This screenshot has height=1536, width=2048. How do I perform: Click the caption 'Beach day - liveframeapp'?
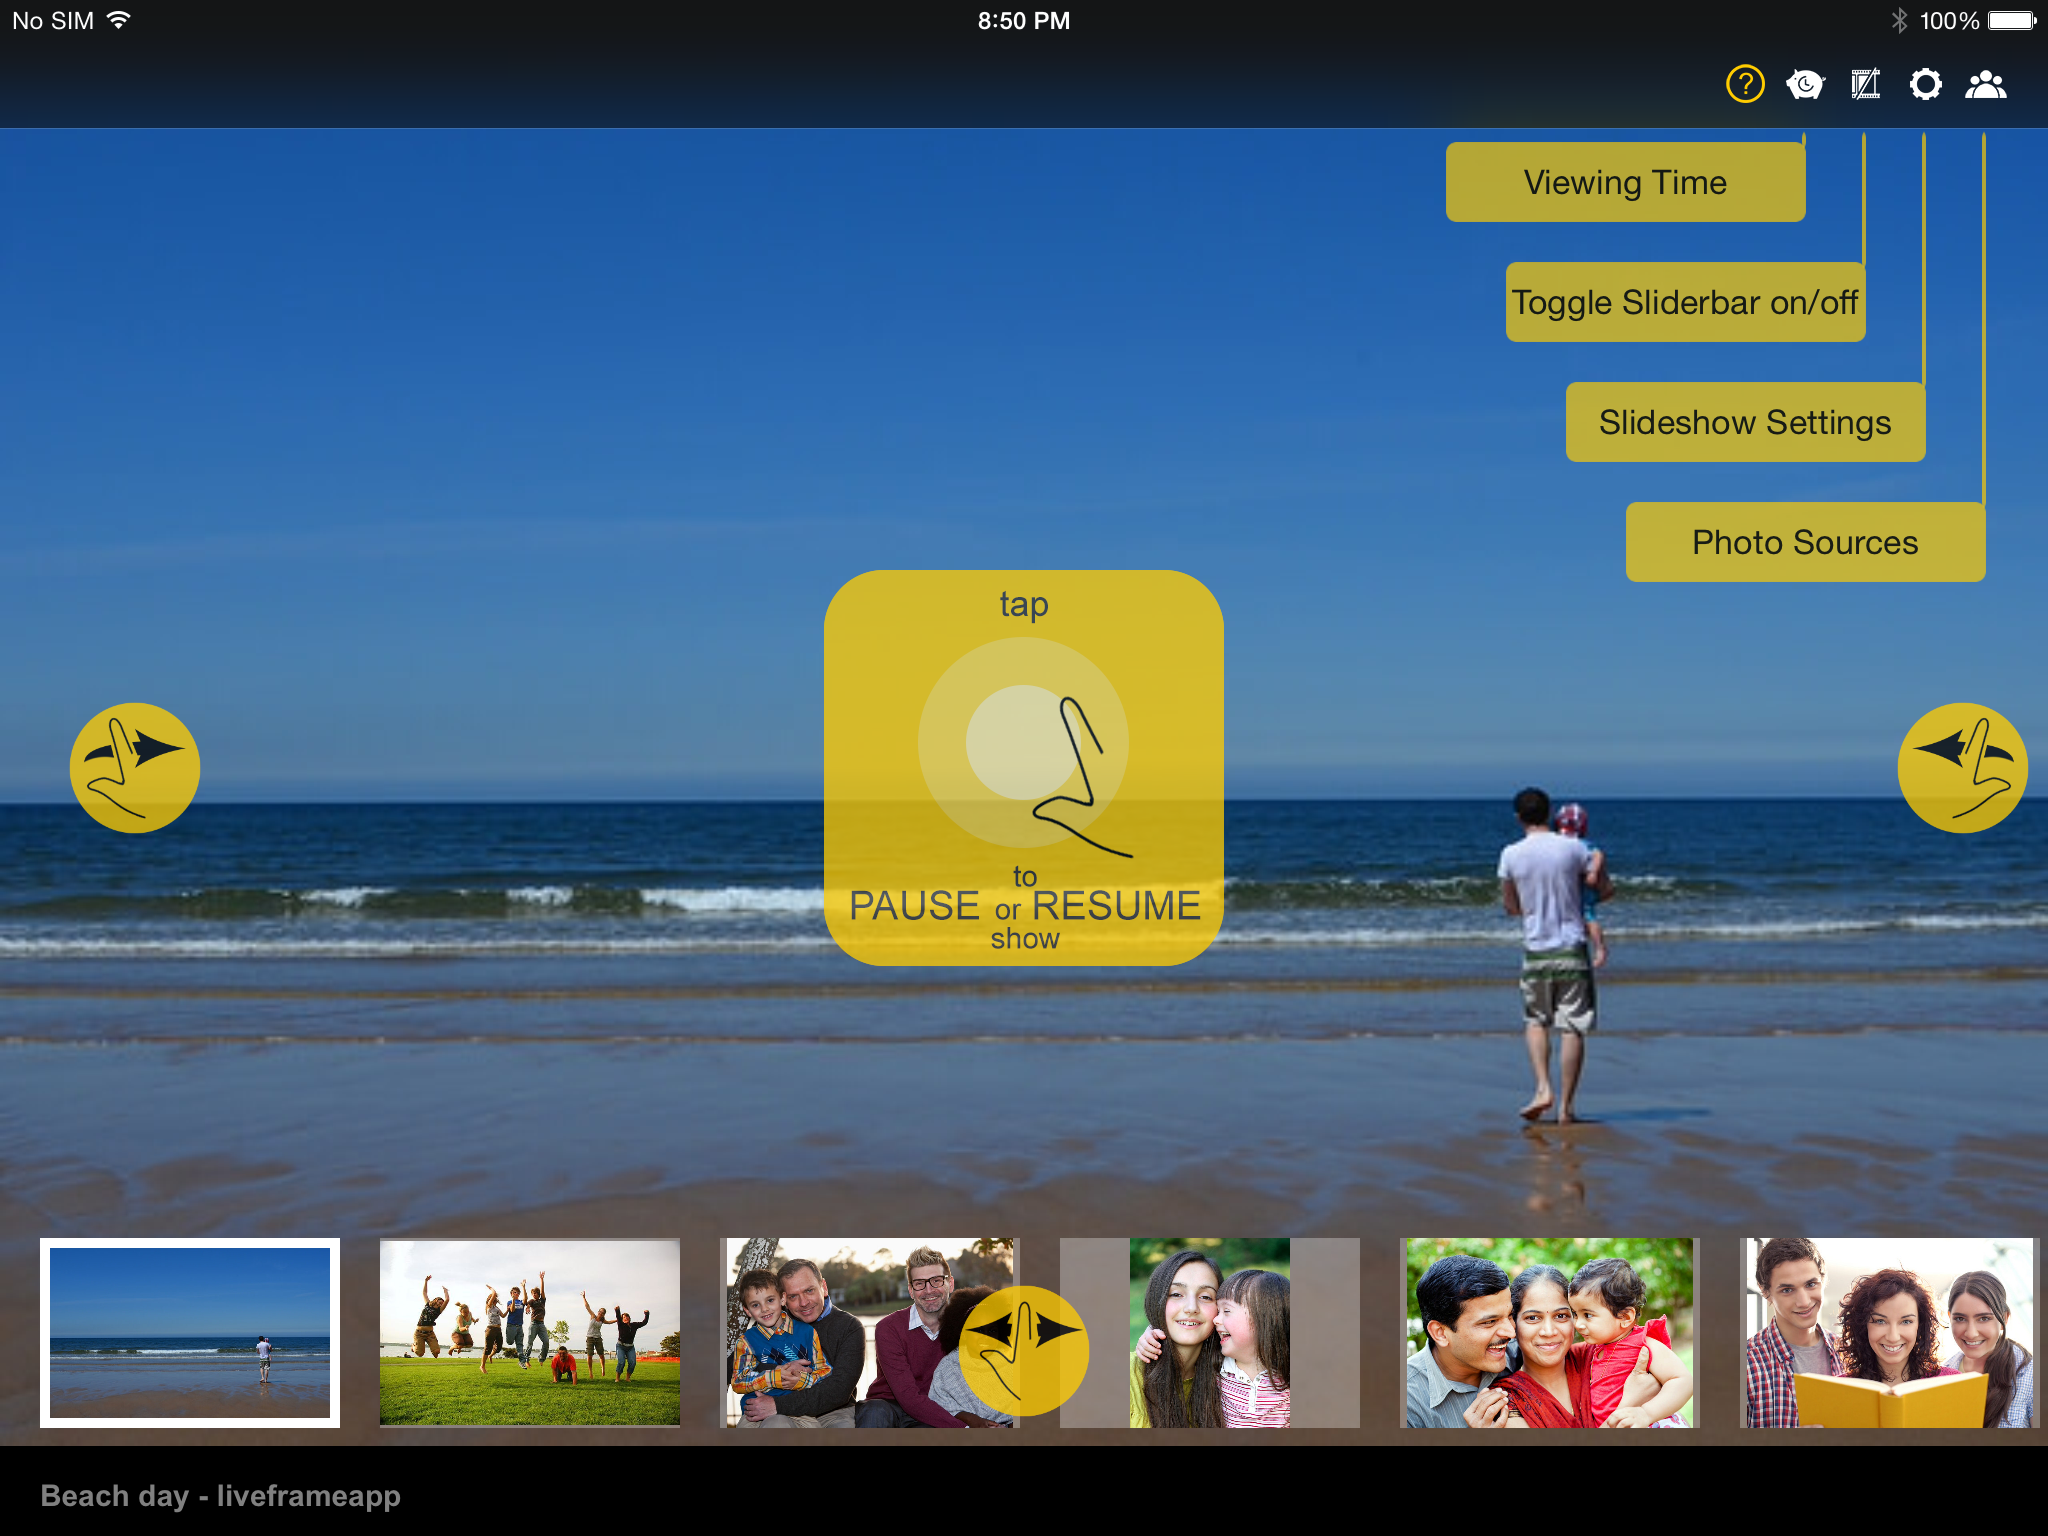(221, 1496)
